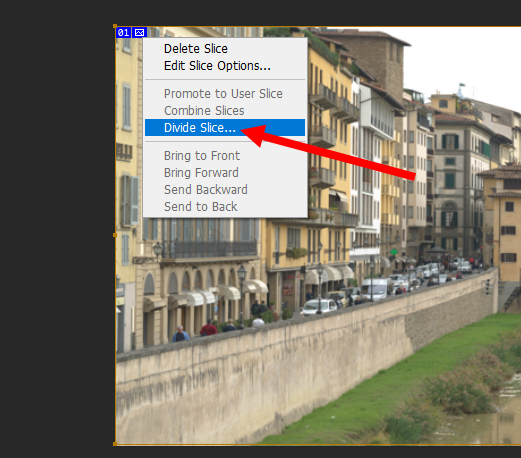Viewport: 521px width, 458px height.
Task: Select Send Backward entry
Action: coord(225,190)
